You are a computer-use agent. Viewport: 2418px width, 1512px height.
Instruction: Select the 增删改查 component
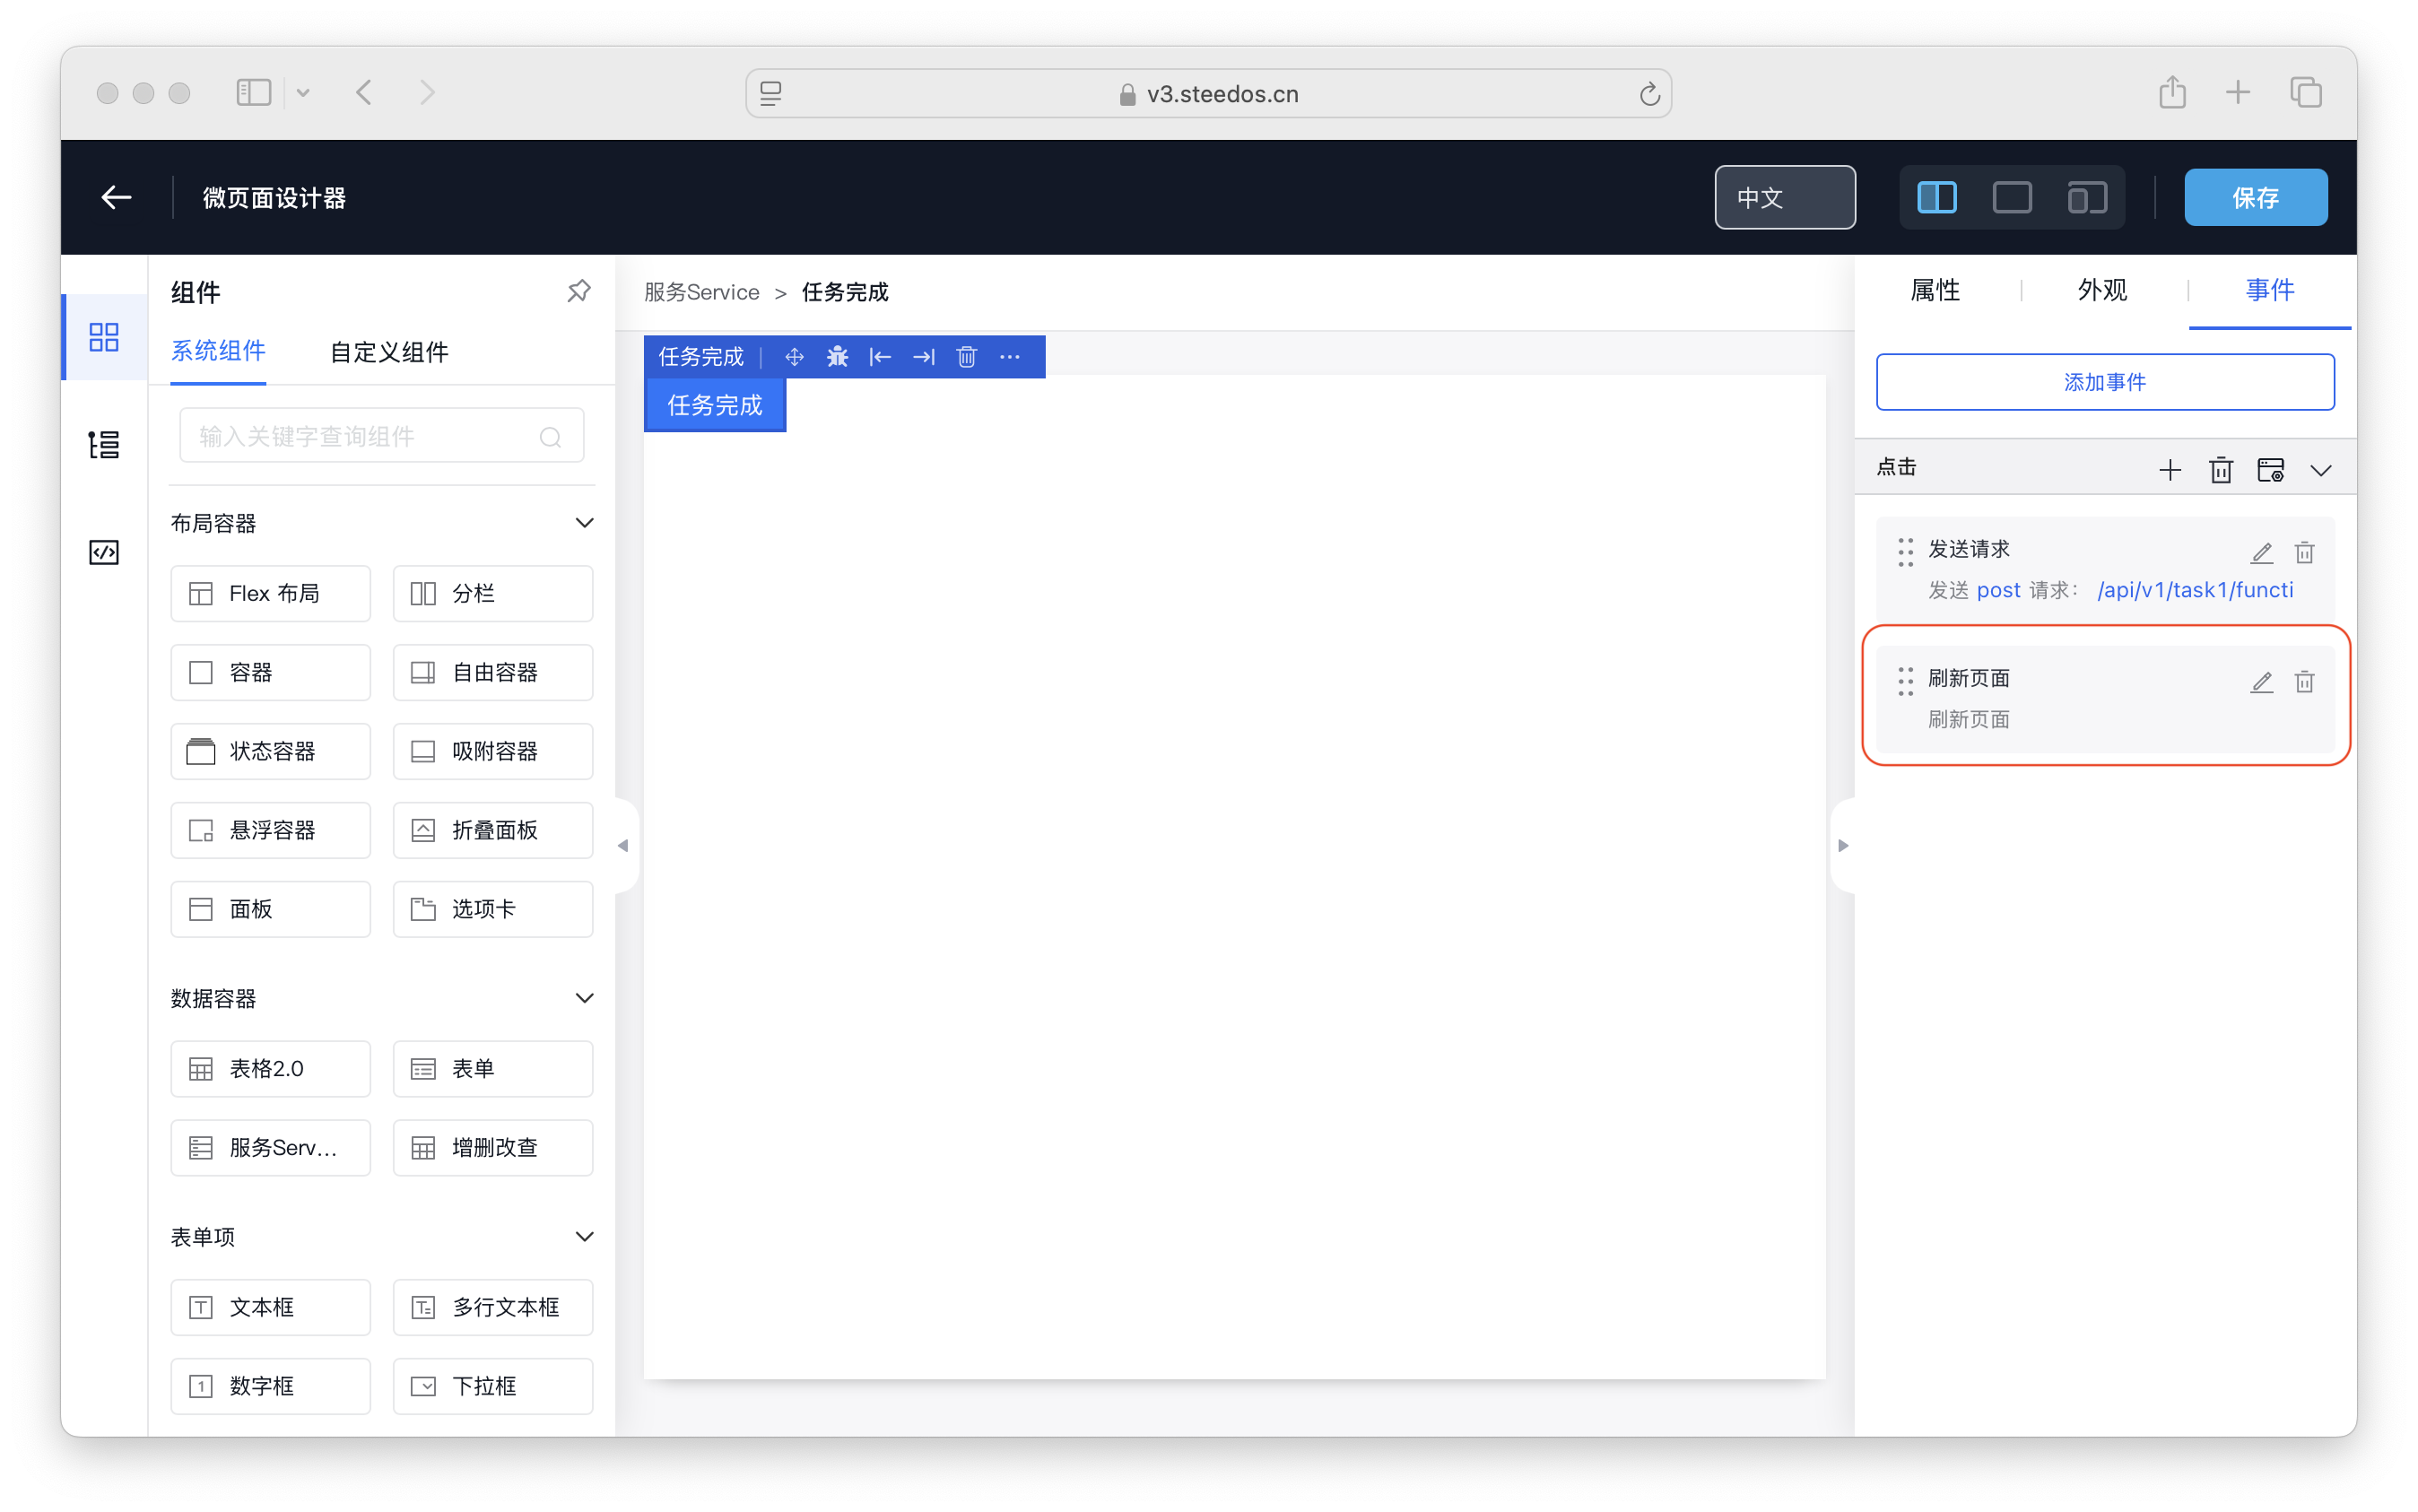pyautogui.click(x=493, y=1148)
